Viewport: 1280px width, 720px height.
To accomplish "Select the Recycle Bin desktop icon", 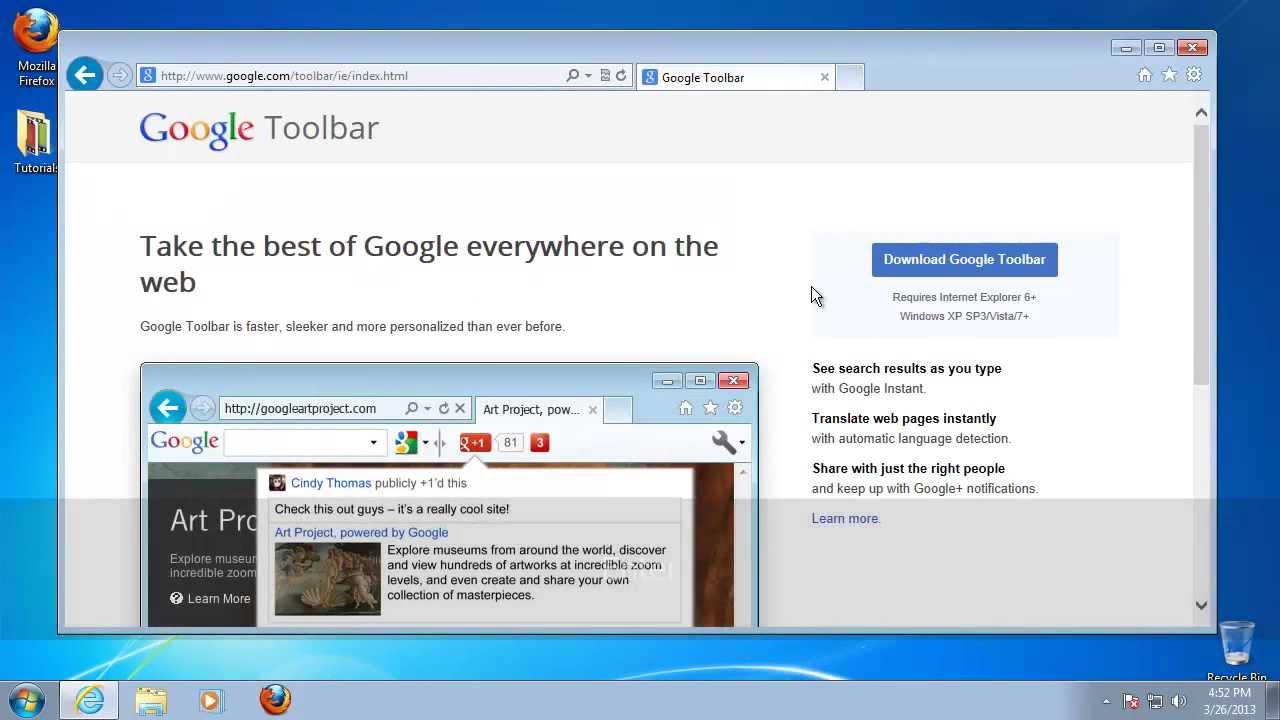I will point(1237,650).
